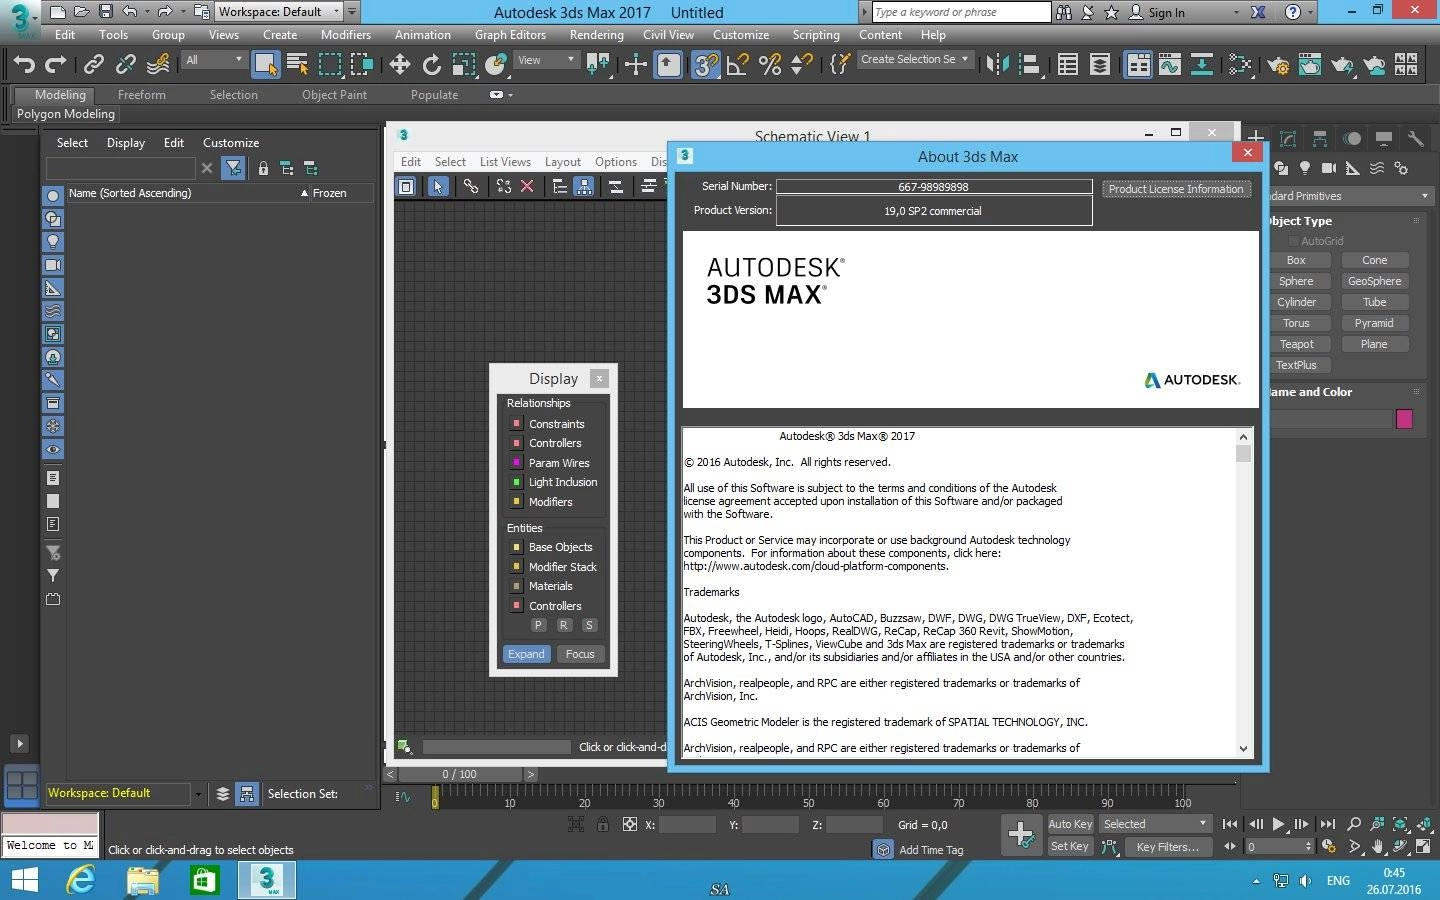Select the Select and Link tool

(93, 65)
